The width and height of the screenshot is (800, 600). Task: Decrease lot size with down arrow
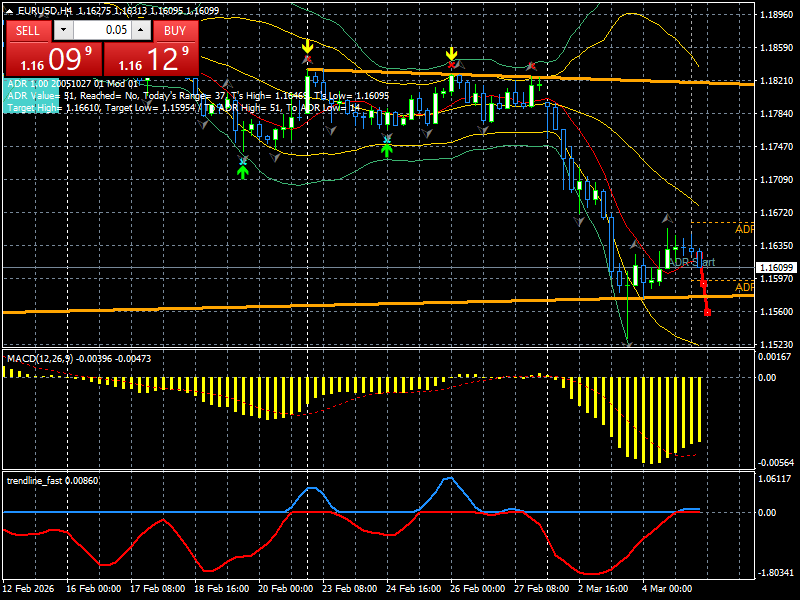point(63,30)
